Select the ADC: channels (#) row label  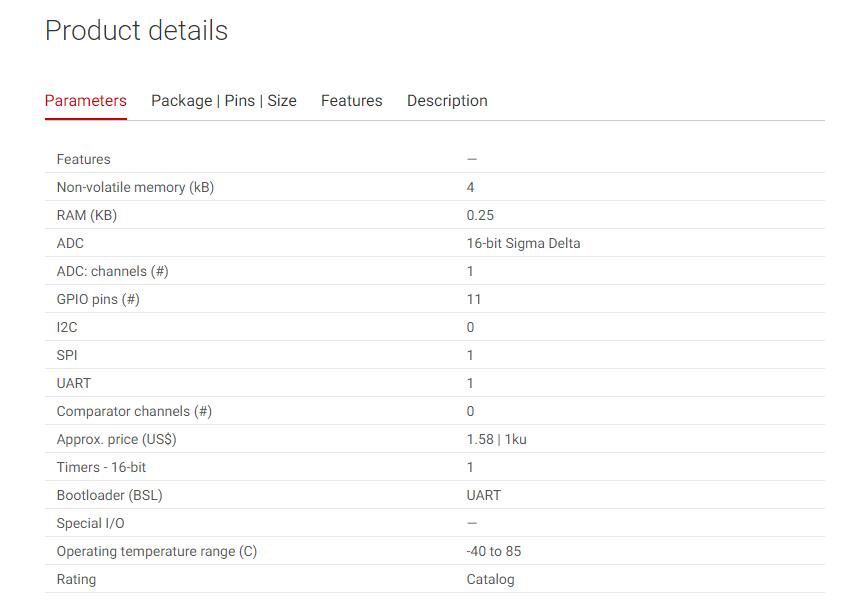pyautogui.click(x=113, y=272)
